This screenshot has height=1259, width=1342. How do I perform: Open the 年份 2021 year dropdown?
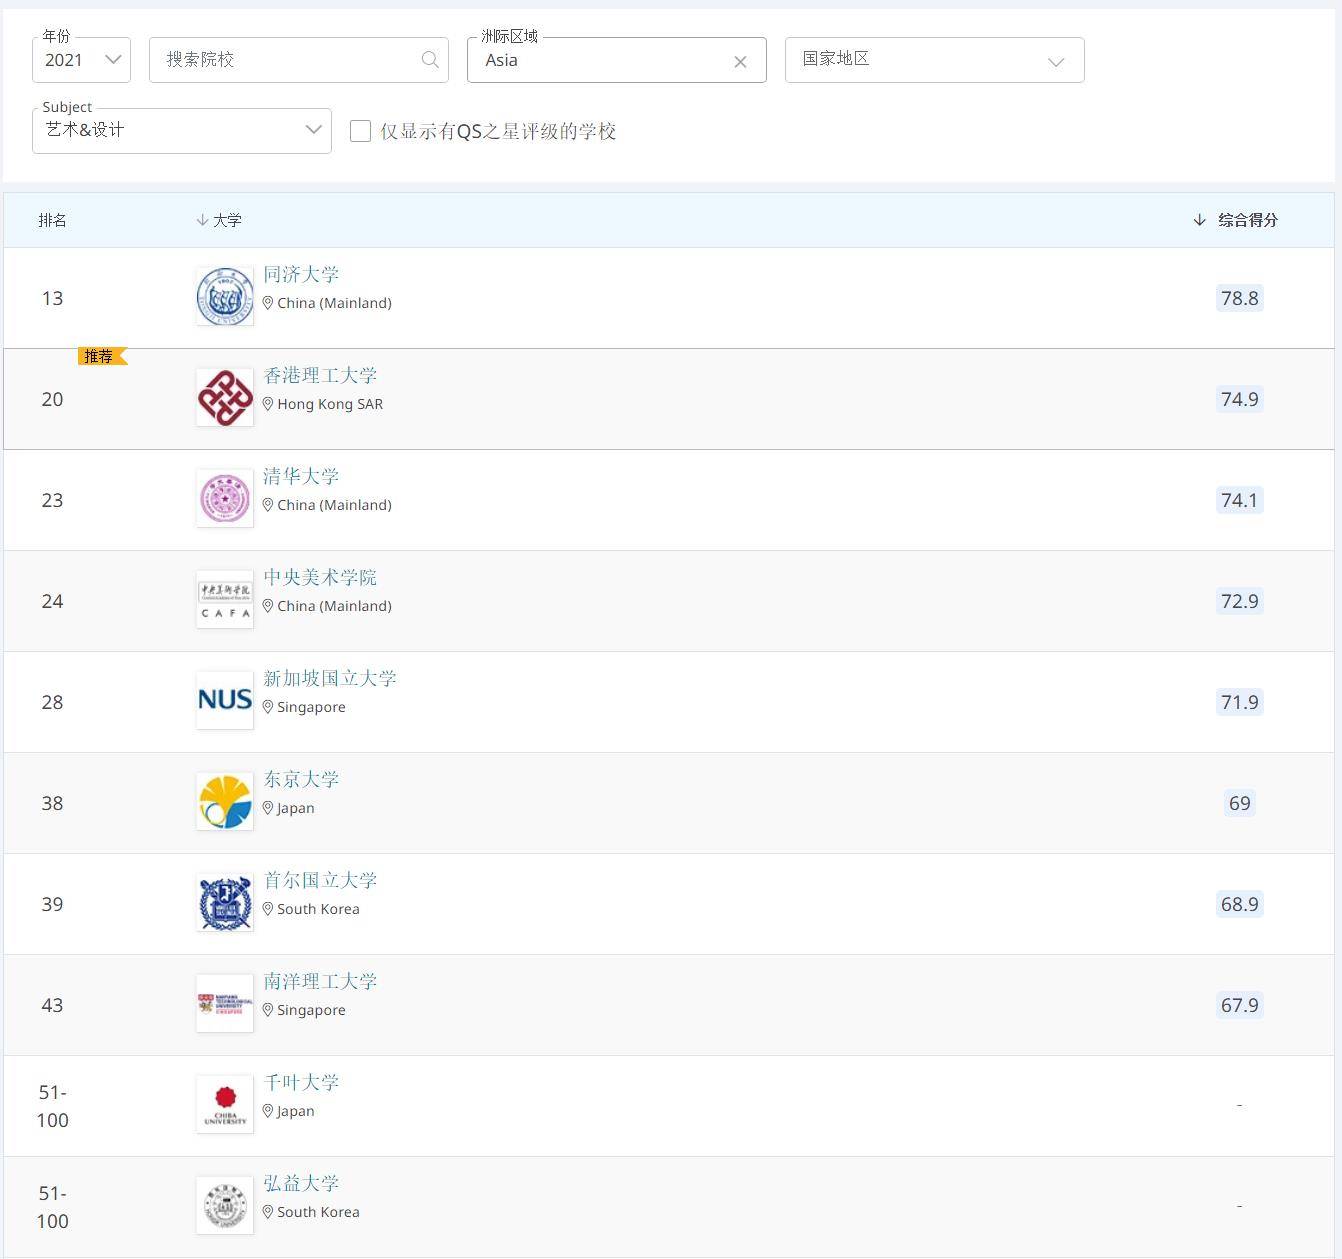click(x=81, y=60)
